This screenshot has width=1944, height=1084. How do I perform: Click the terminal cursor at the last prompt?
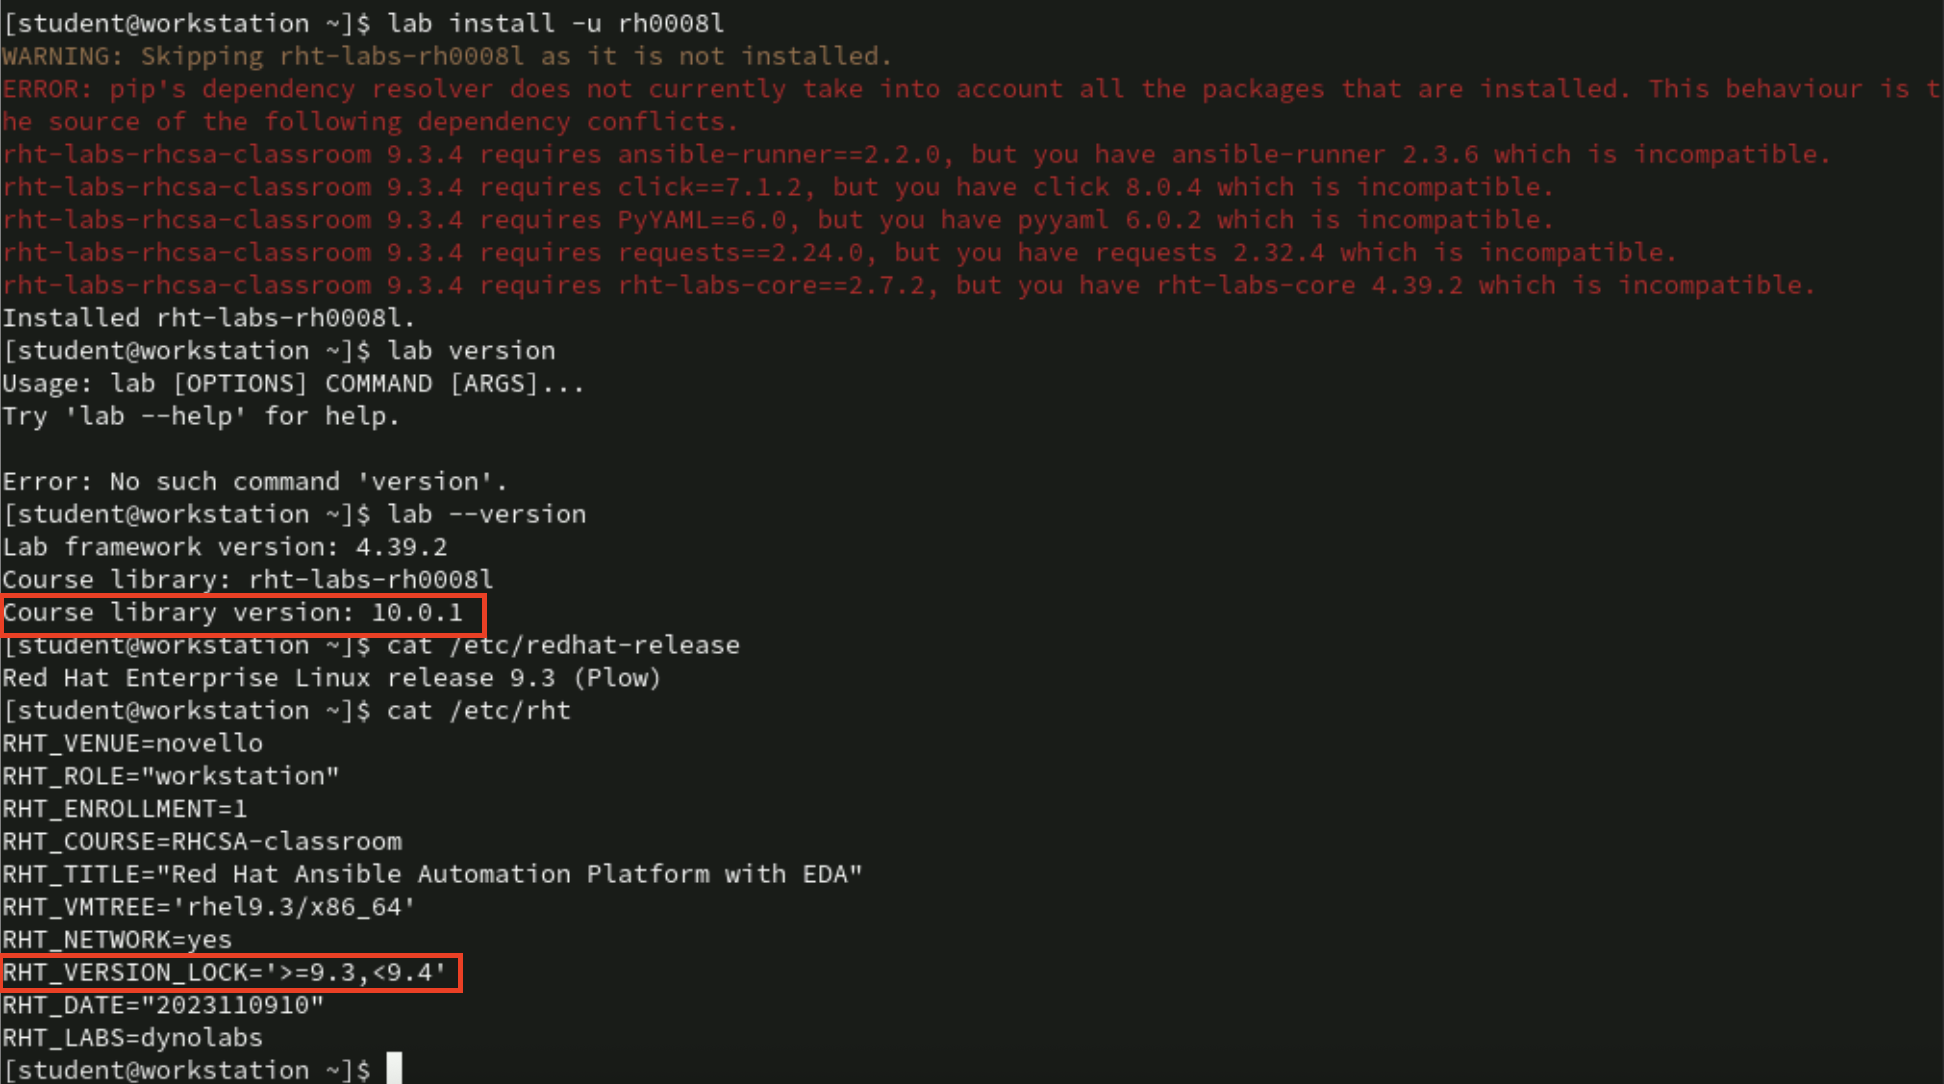click(394, 1069)
